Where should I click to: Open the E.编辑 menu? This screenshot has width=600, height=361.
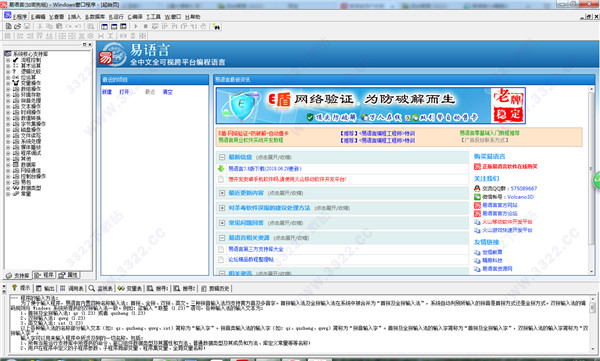click(x=38, y=16)
